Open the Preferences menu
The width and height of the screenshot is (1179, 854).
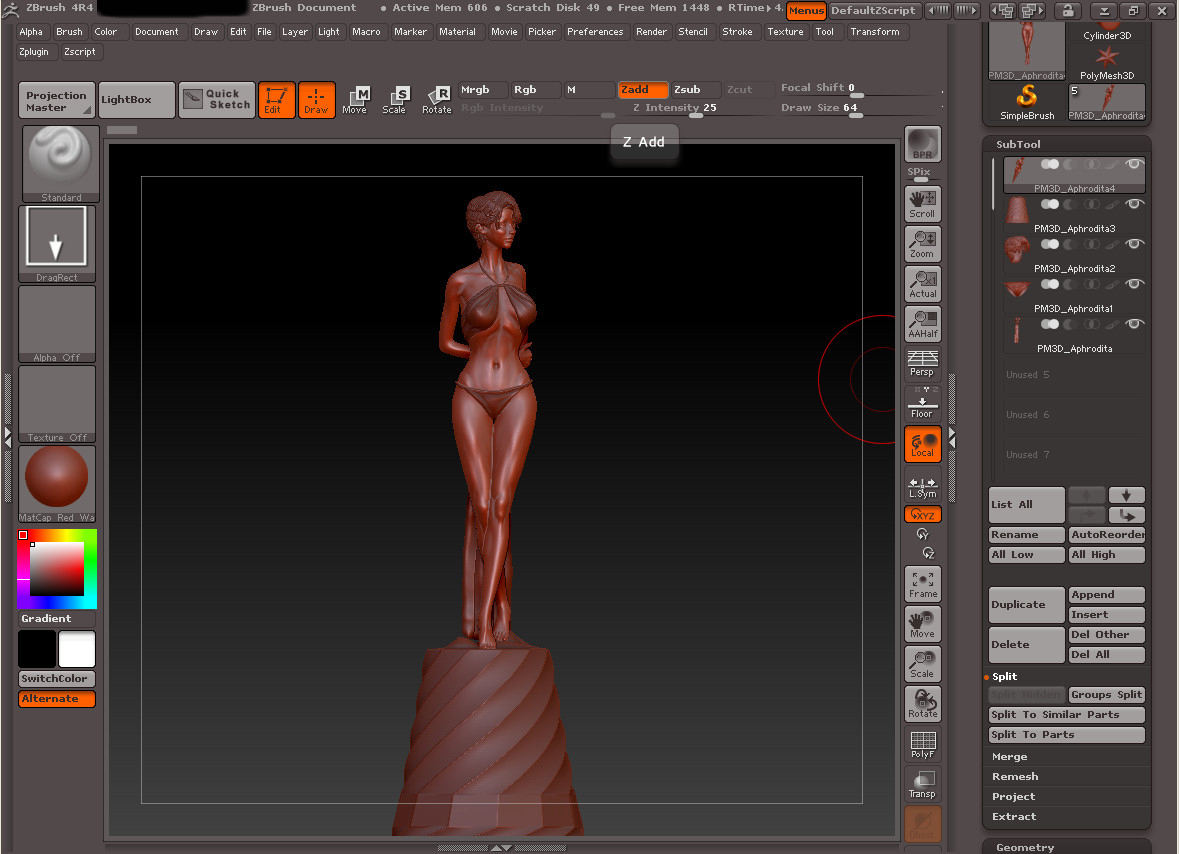(594, 32)
